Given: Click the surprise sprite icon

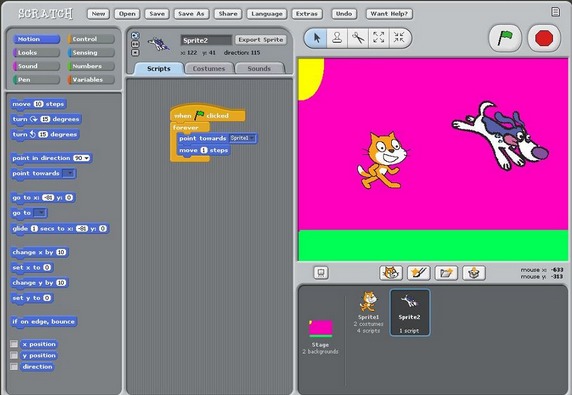Looking at the screenshot, I should pos(474,272).
